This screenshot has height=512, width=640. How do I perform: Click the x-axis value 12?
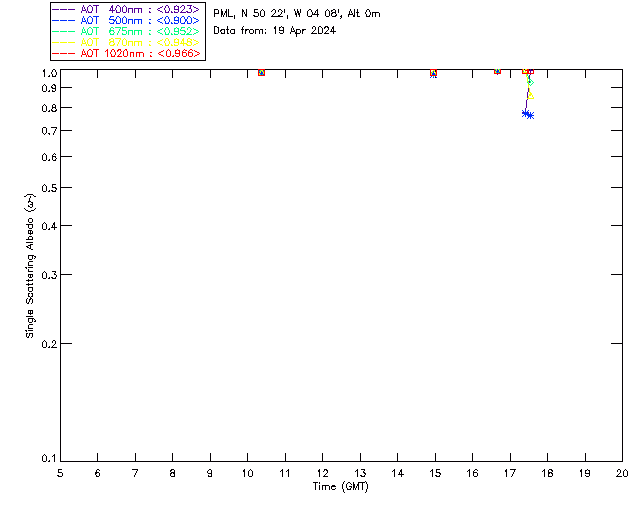tap(322, 473)
